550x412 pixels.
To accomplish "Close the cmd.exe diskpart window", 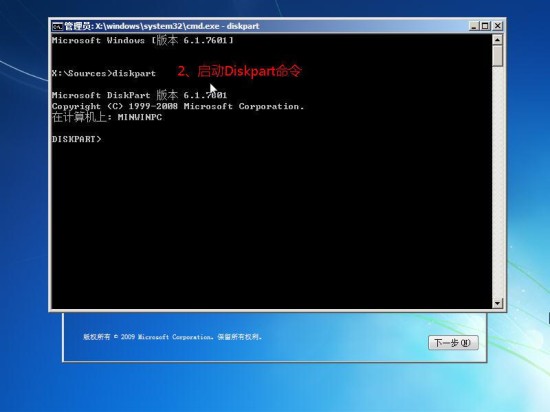I will tap(497, 26).
